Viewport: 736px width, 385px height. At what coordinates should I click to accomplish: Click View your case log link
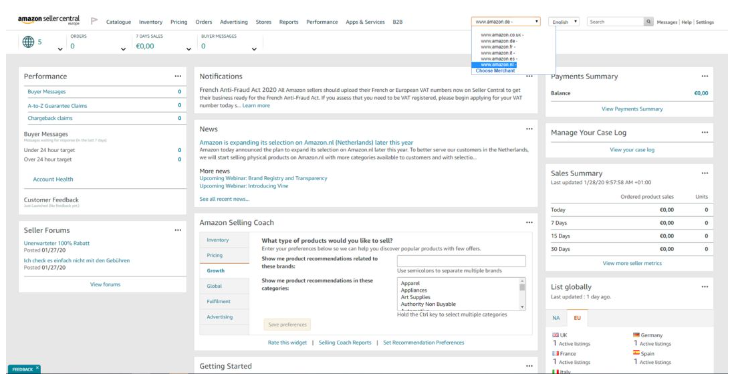pyautogui.click(x=632, y=150)
